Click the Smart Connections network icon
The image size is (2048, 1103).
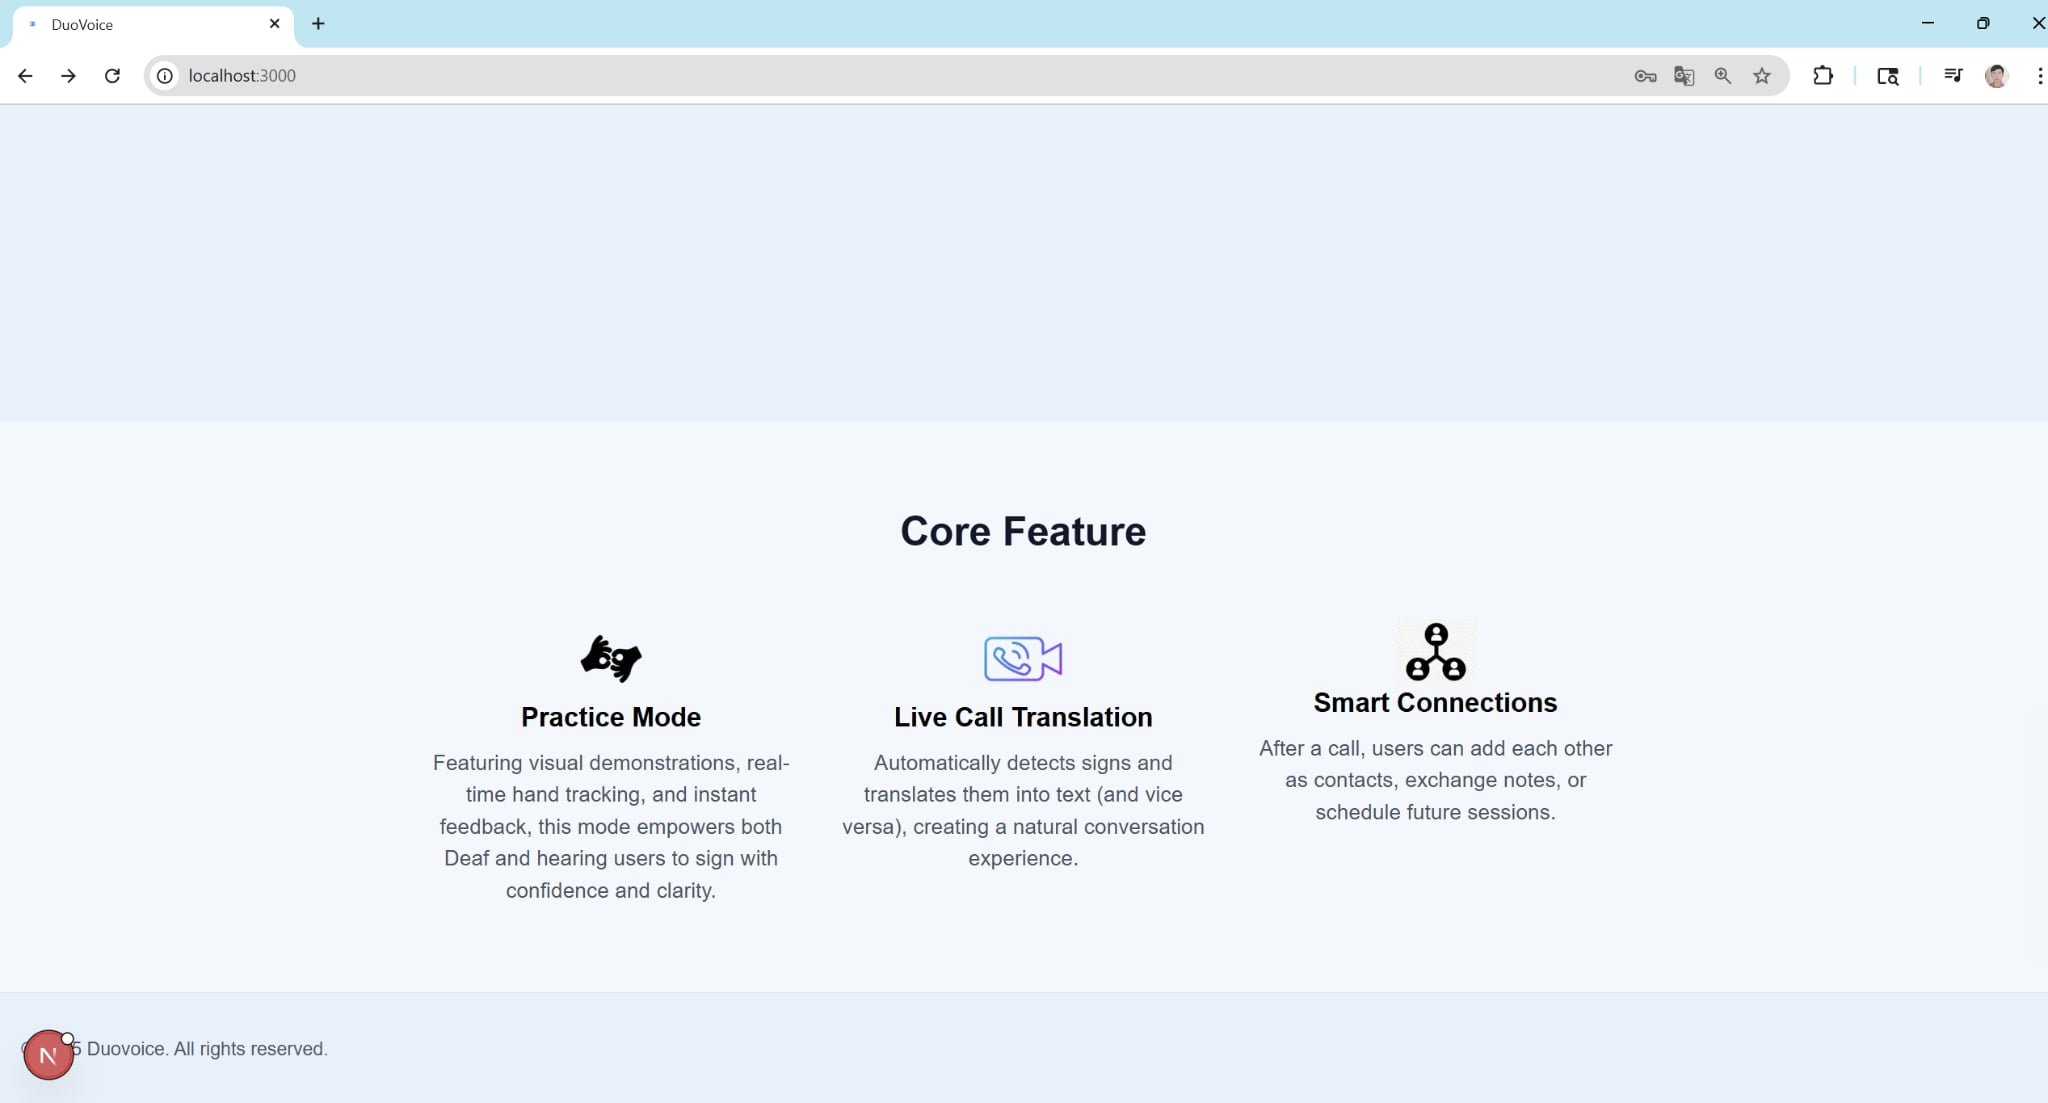coord(1435,652)
